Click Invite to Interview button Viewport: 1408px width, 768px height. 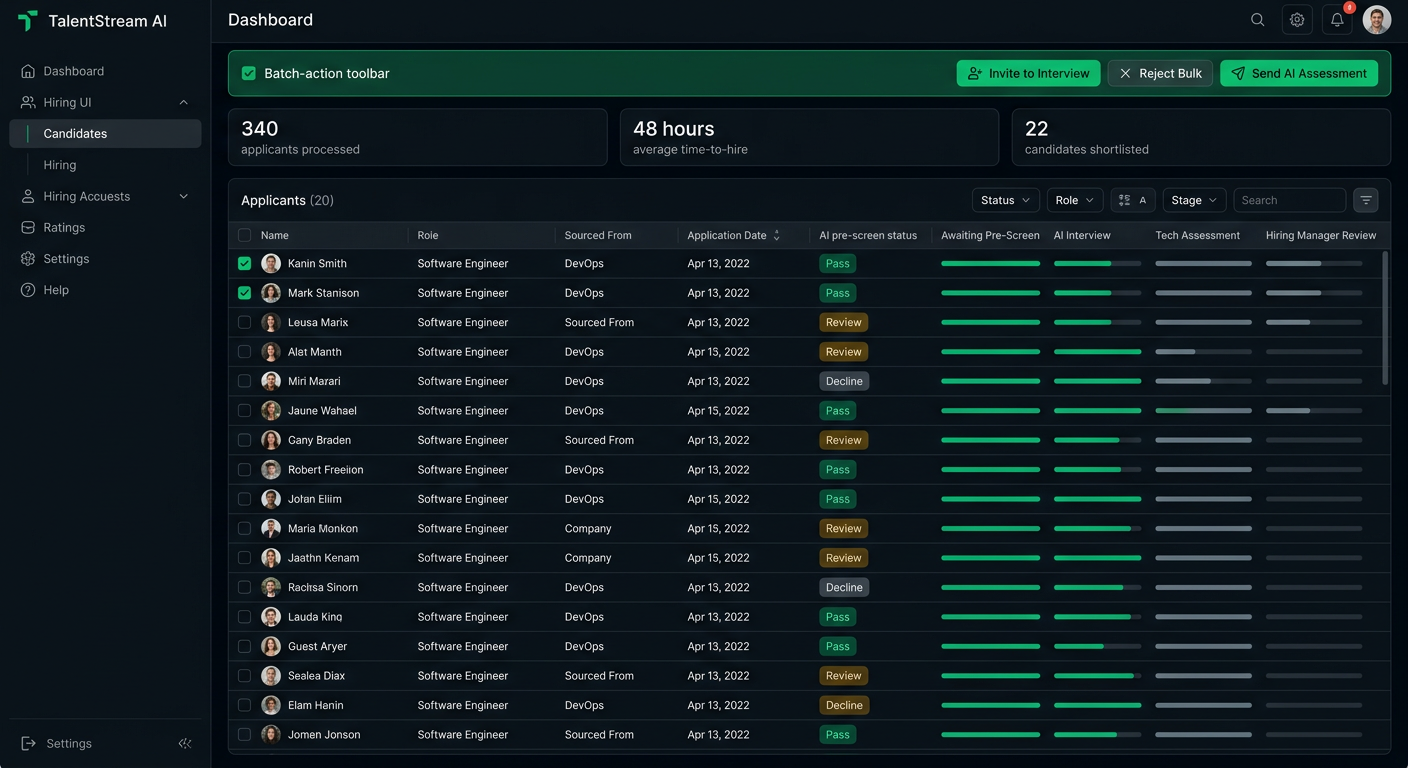pyautogui.click(x=1028, y=73)
